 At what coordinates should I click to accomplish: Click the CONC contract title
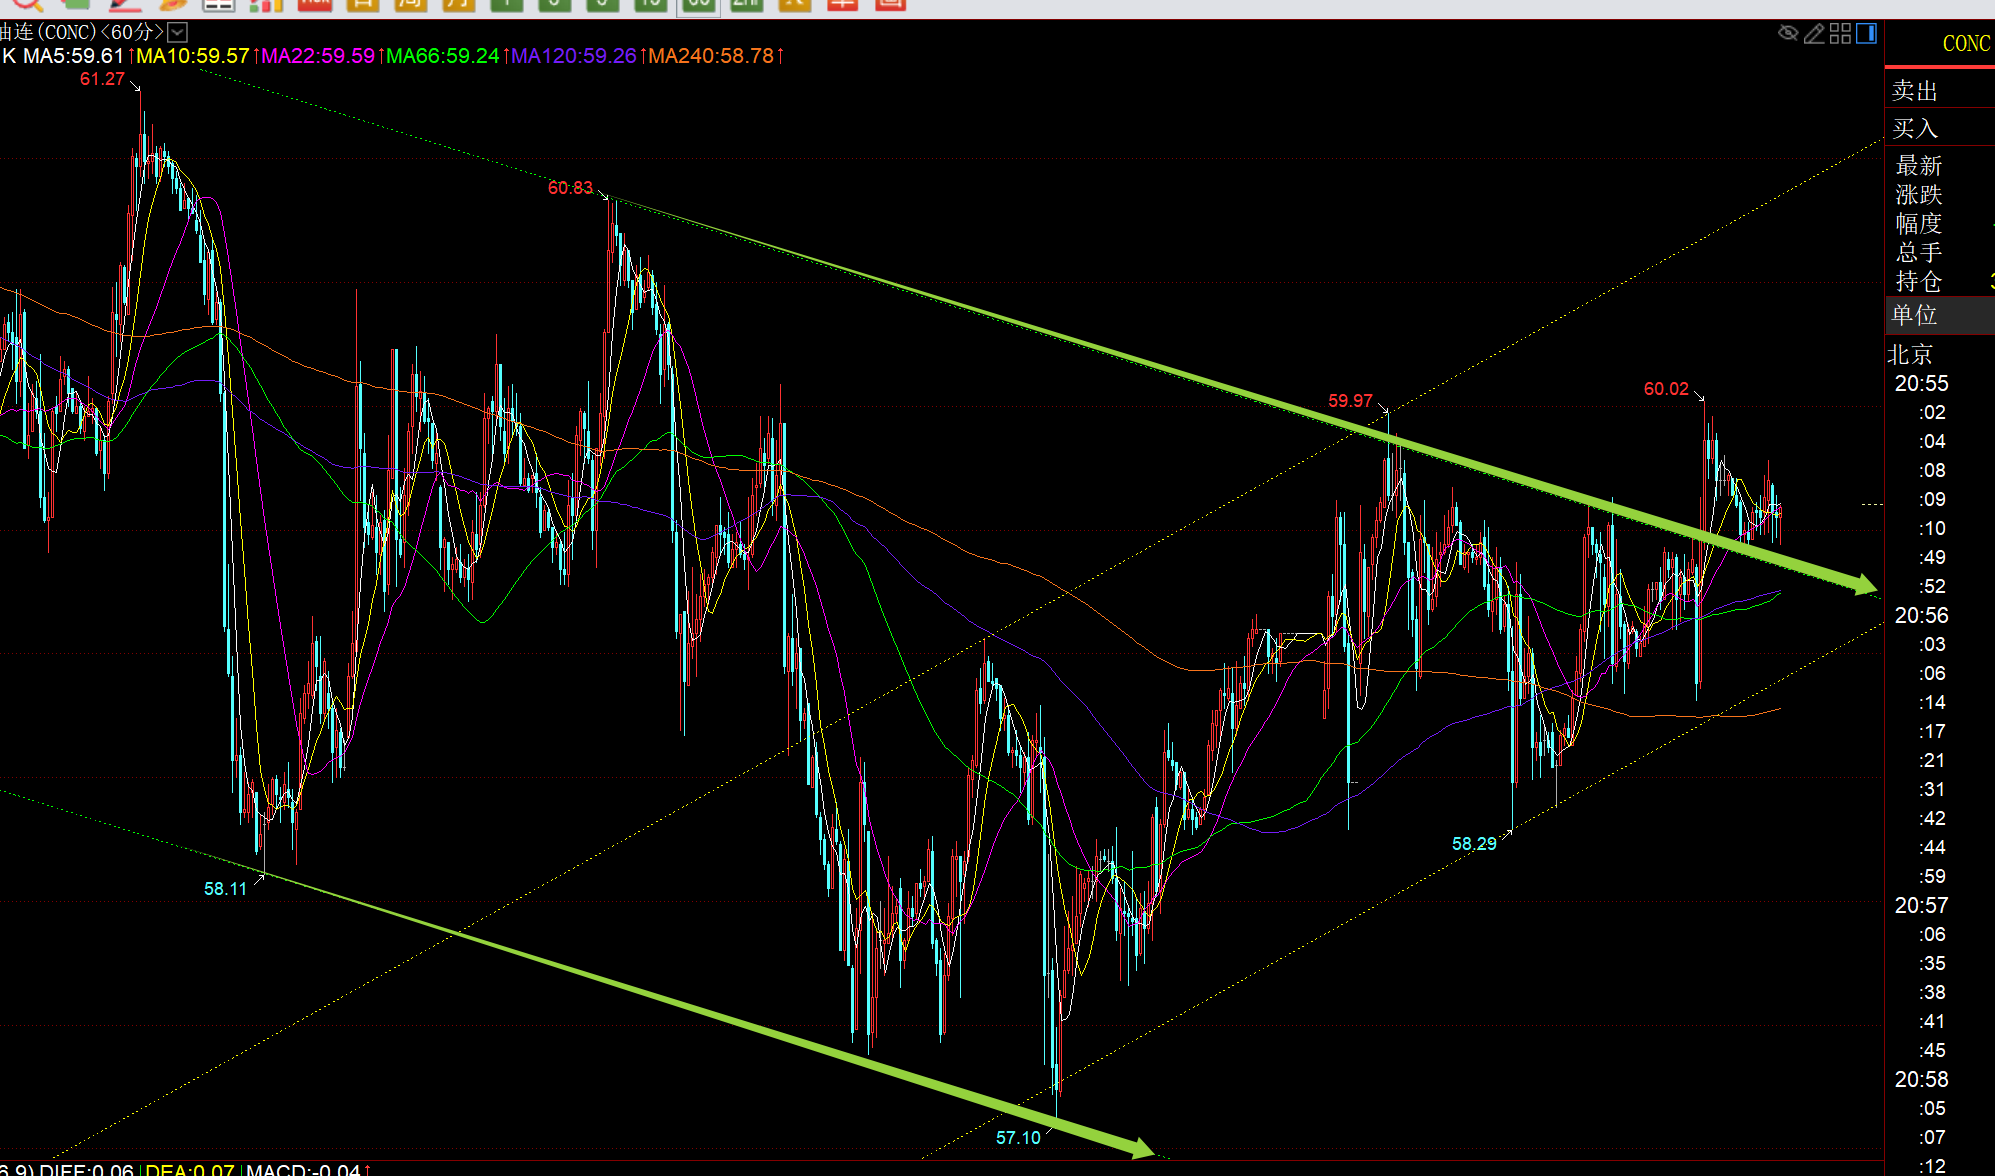pyautogui.click(x=1965, y=43)
